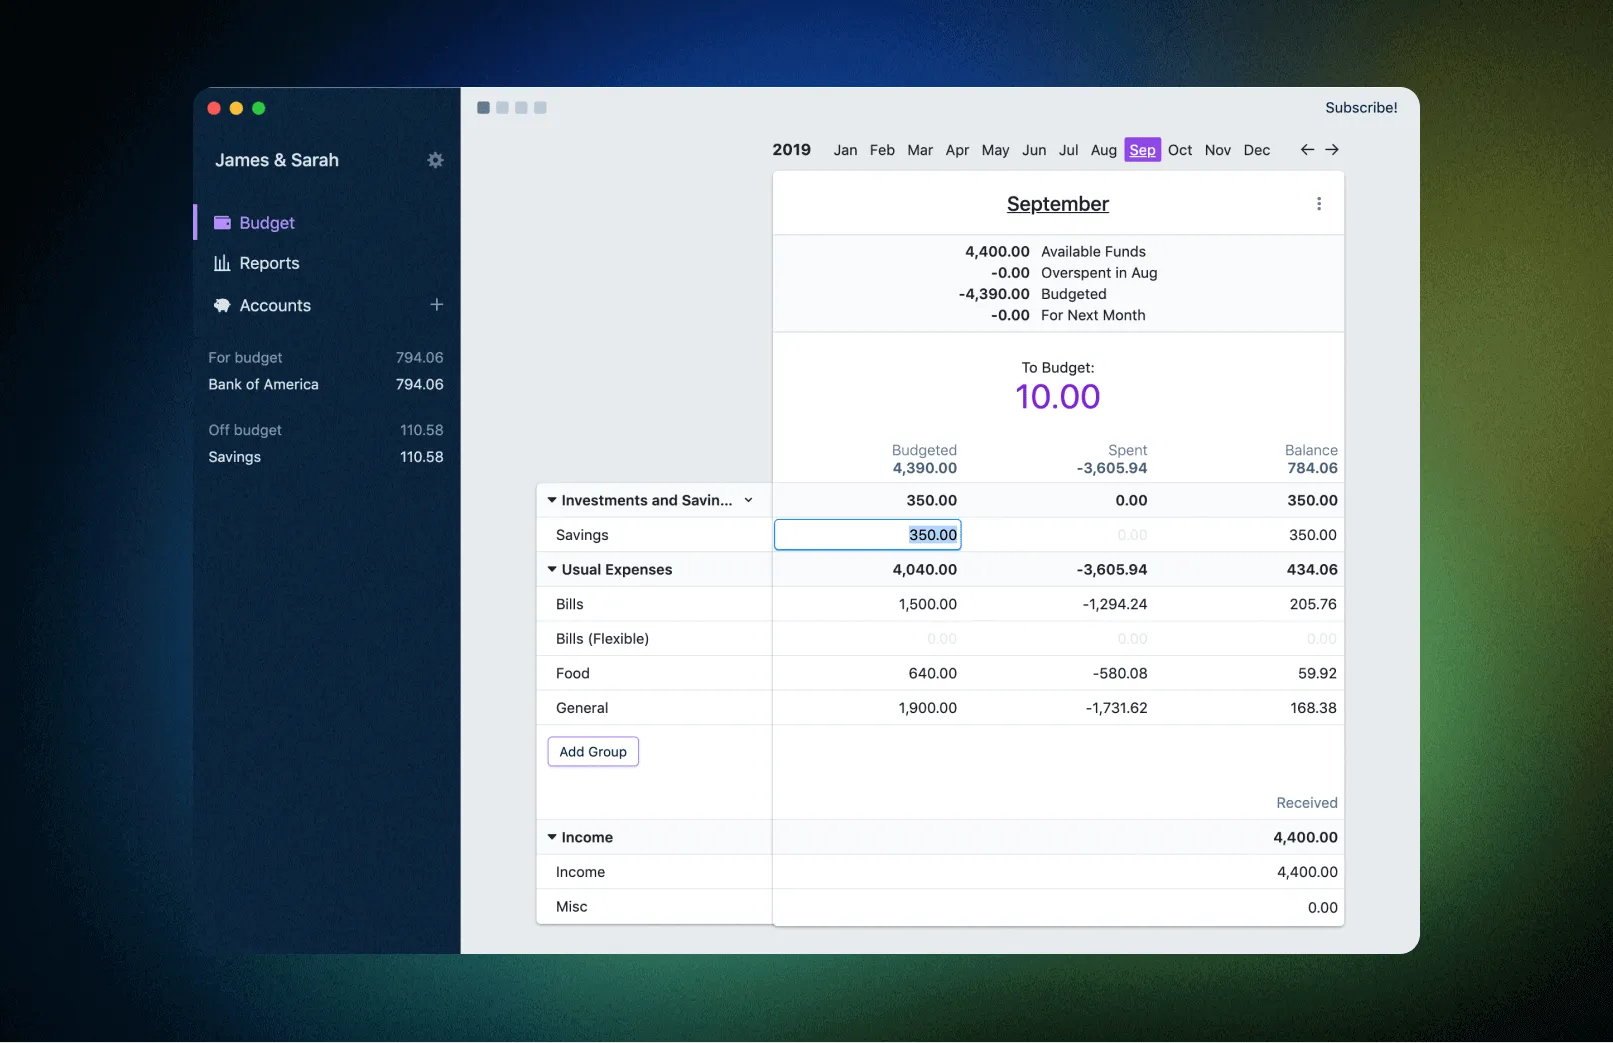Screen dimensions: 1613x1043
Task: Click the 2019 year label
Action: [791, 150]
